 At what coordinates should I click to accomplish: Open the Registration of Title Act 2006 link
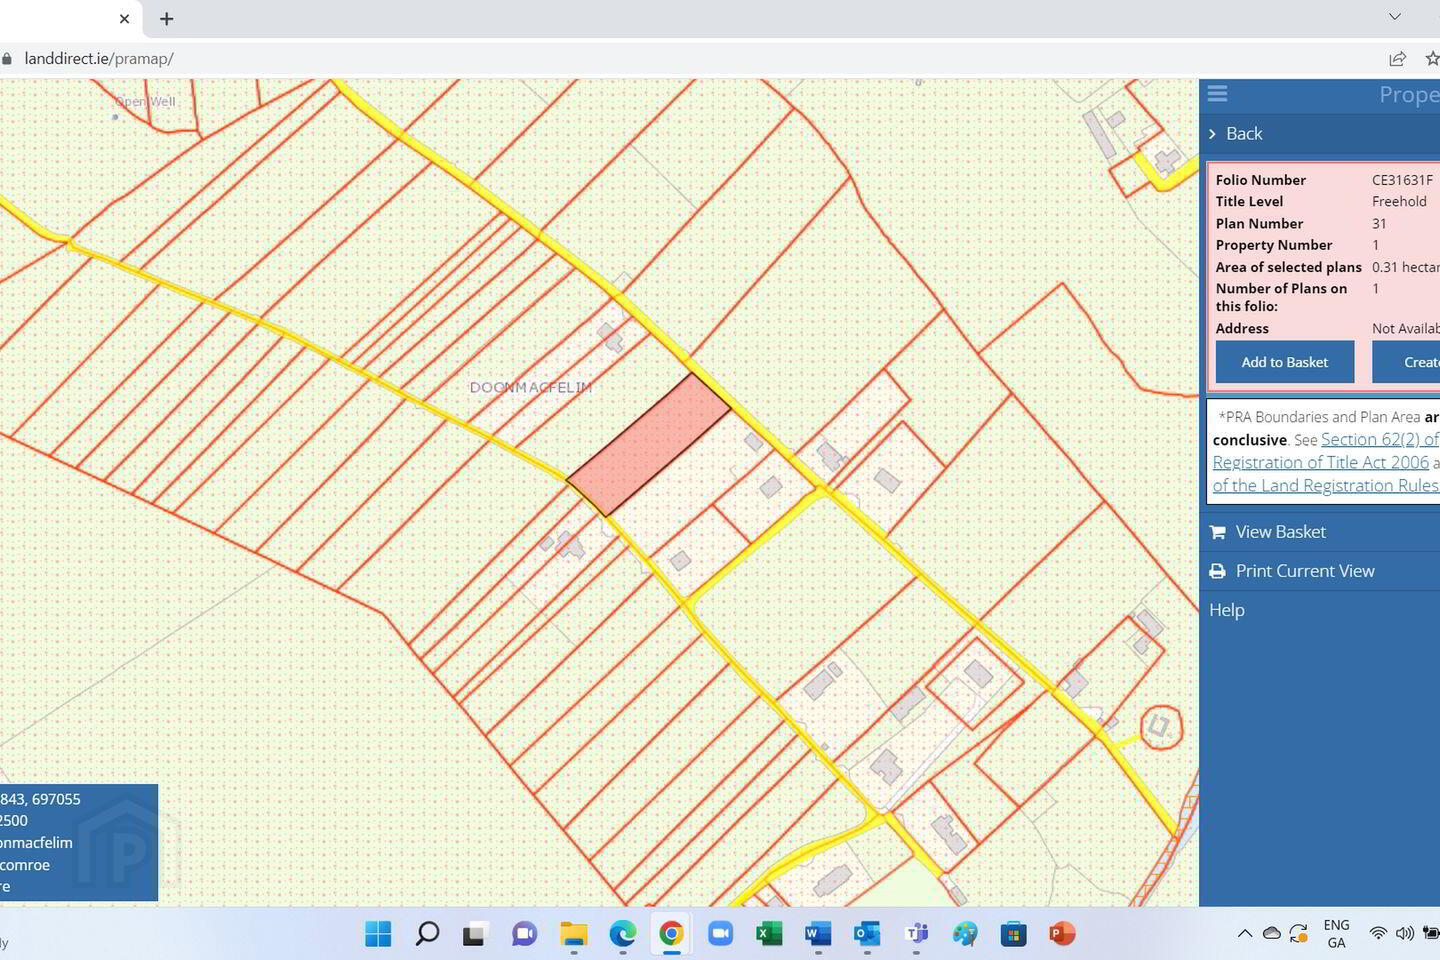pos(1321,462)
